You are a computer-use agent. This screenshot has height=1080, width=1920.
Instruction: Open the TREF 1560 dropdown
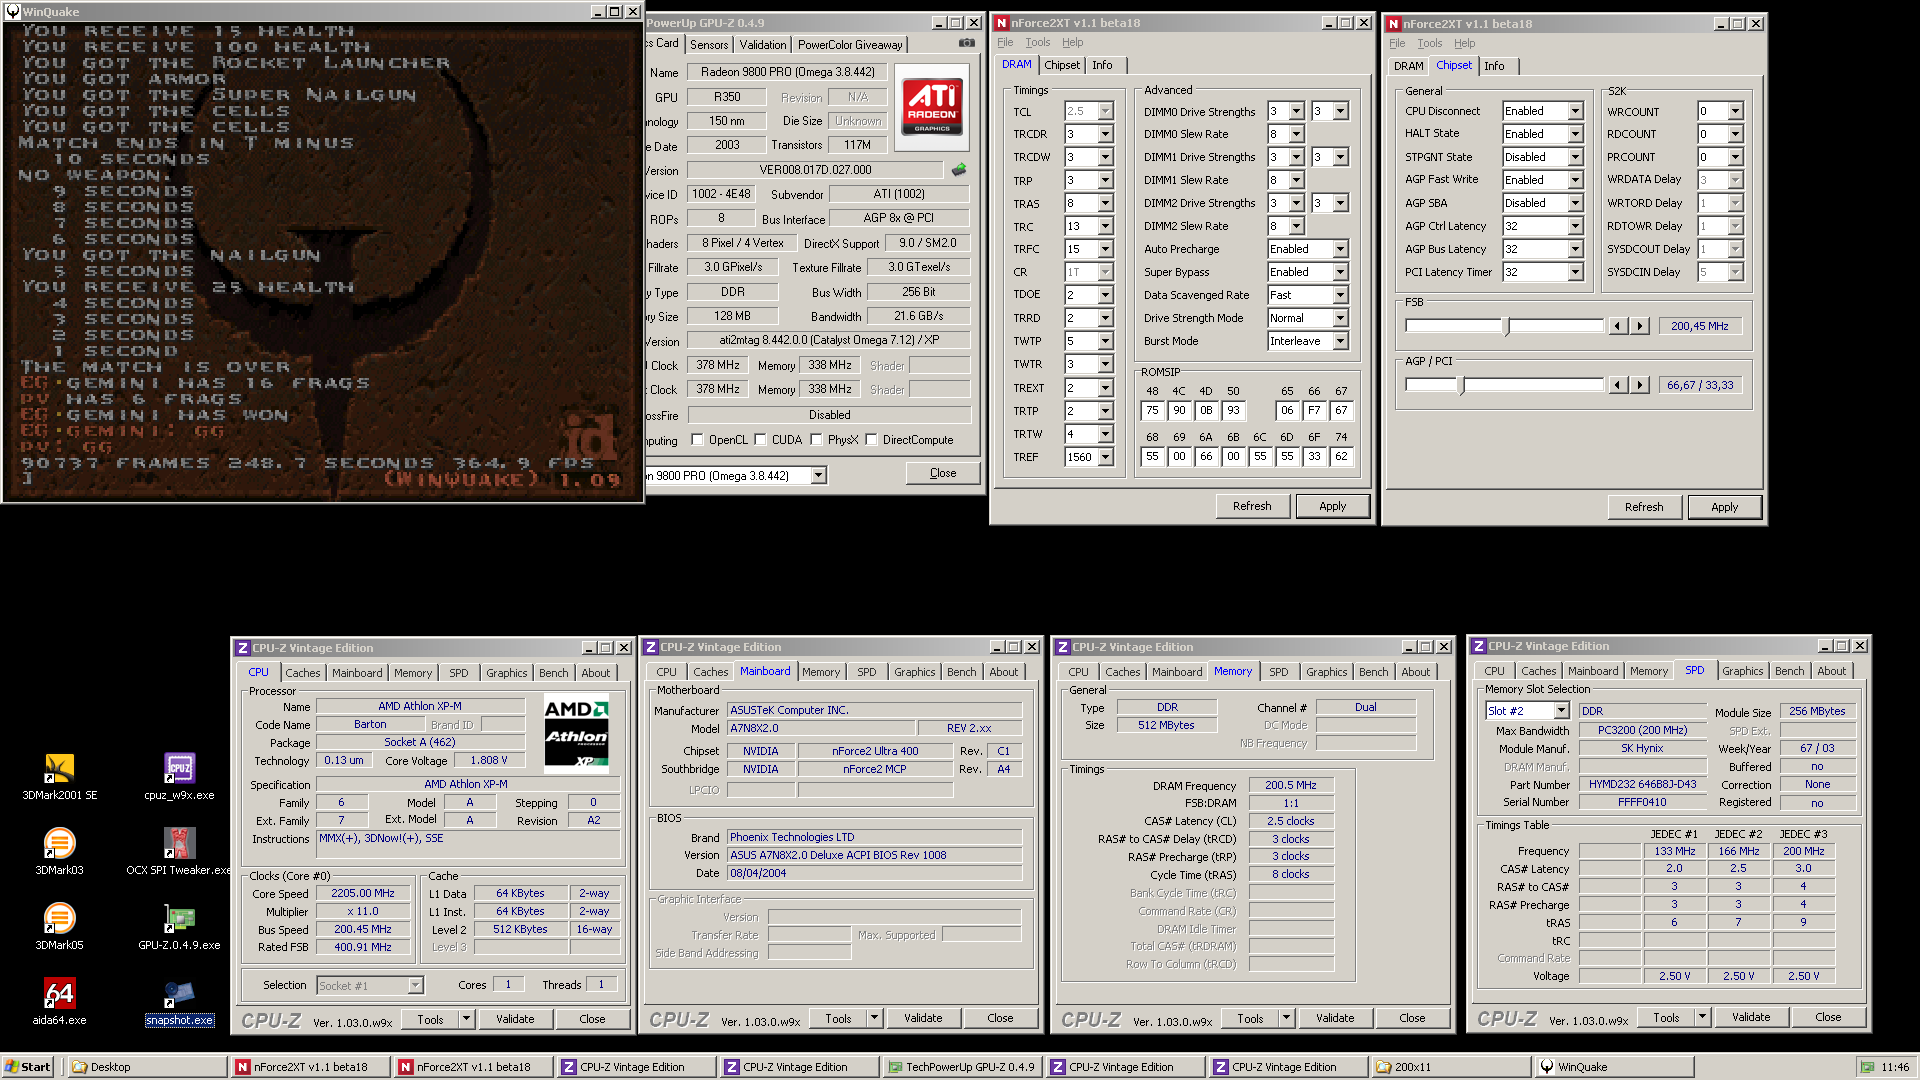[x=1105, y=457]
